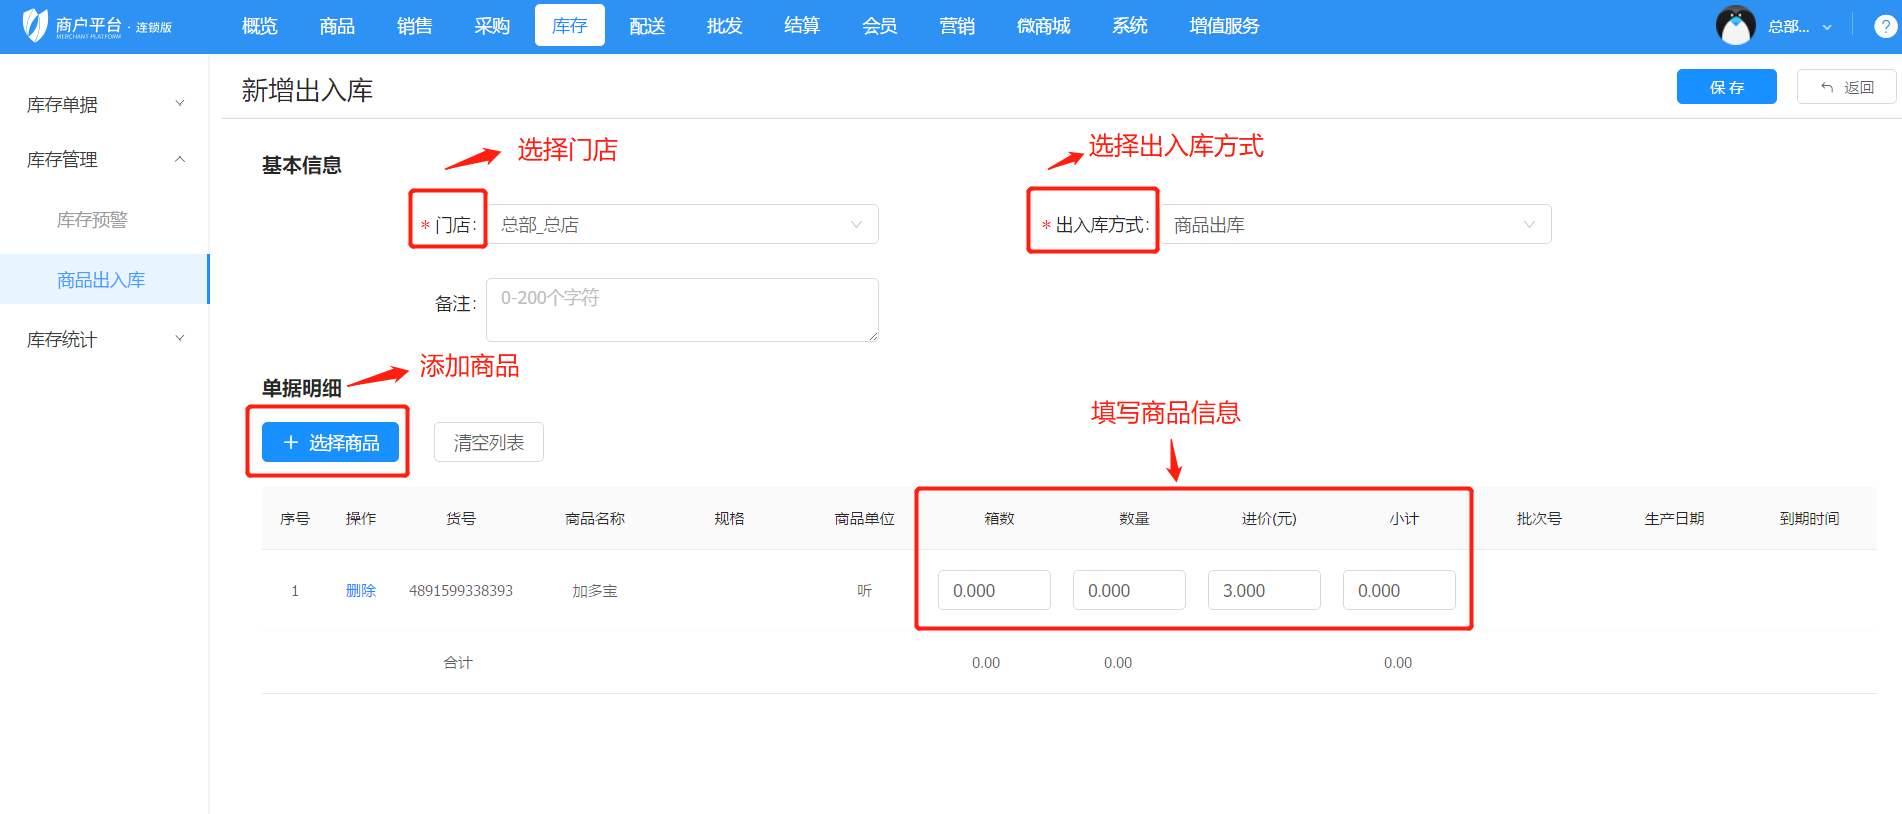
Task: Click the 数量 quantity input field
Action: pos(1129,591)
